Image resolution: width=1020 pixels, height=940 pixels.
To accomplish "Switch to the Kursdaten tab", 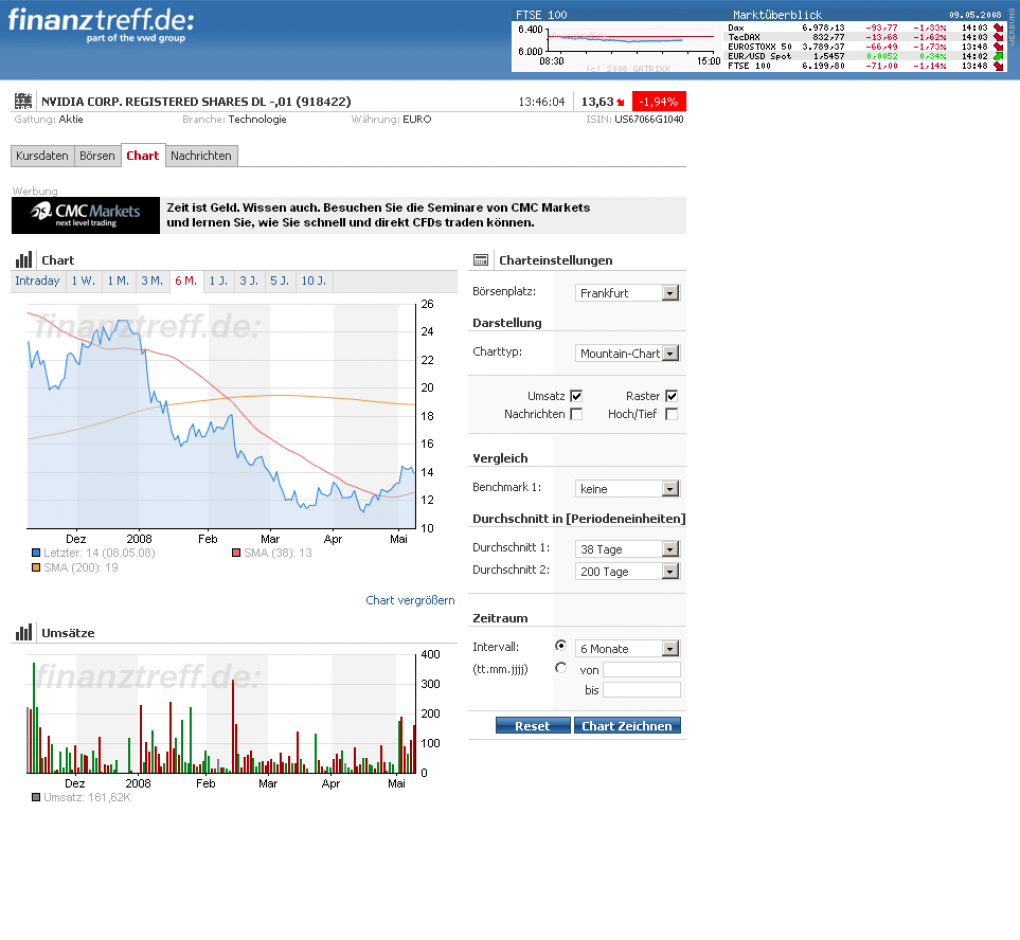I will [x=42, y=155].
